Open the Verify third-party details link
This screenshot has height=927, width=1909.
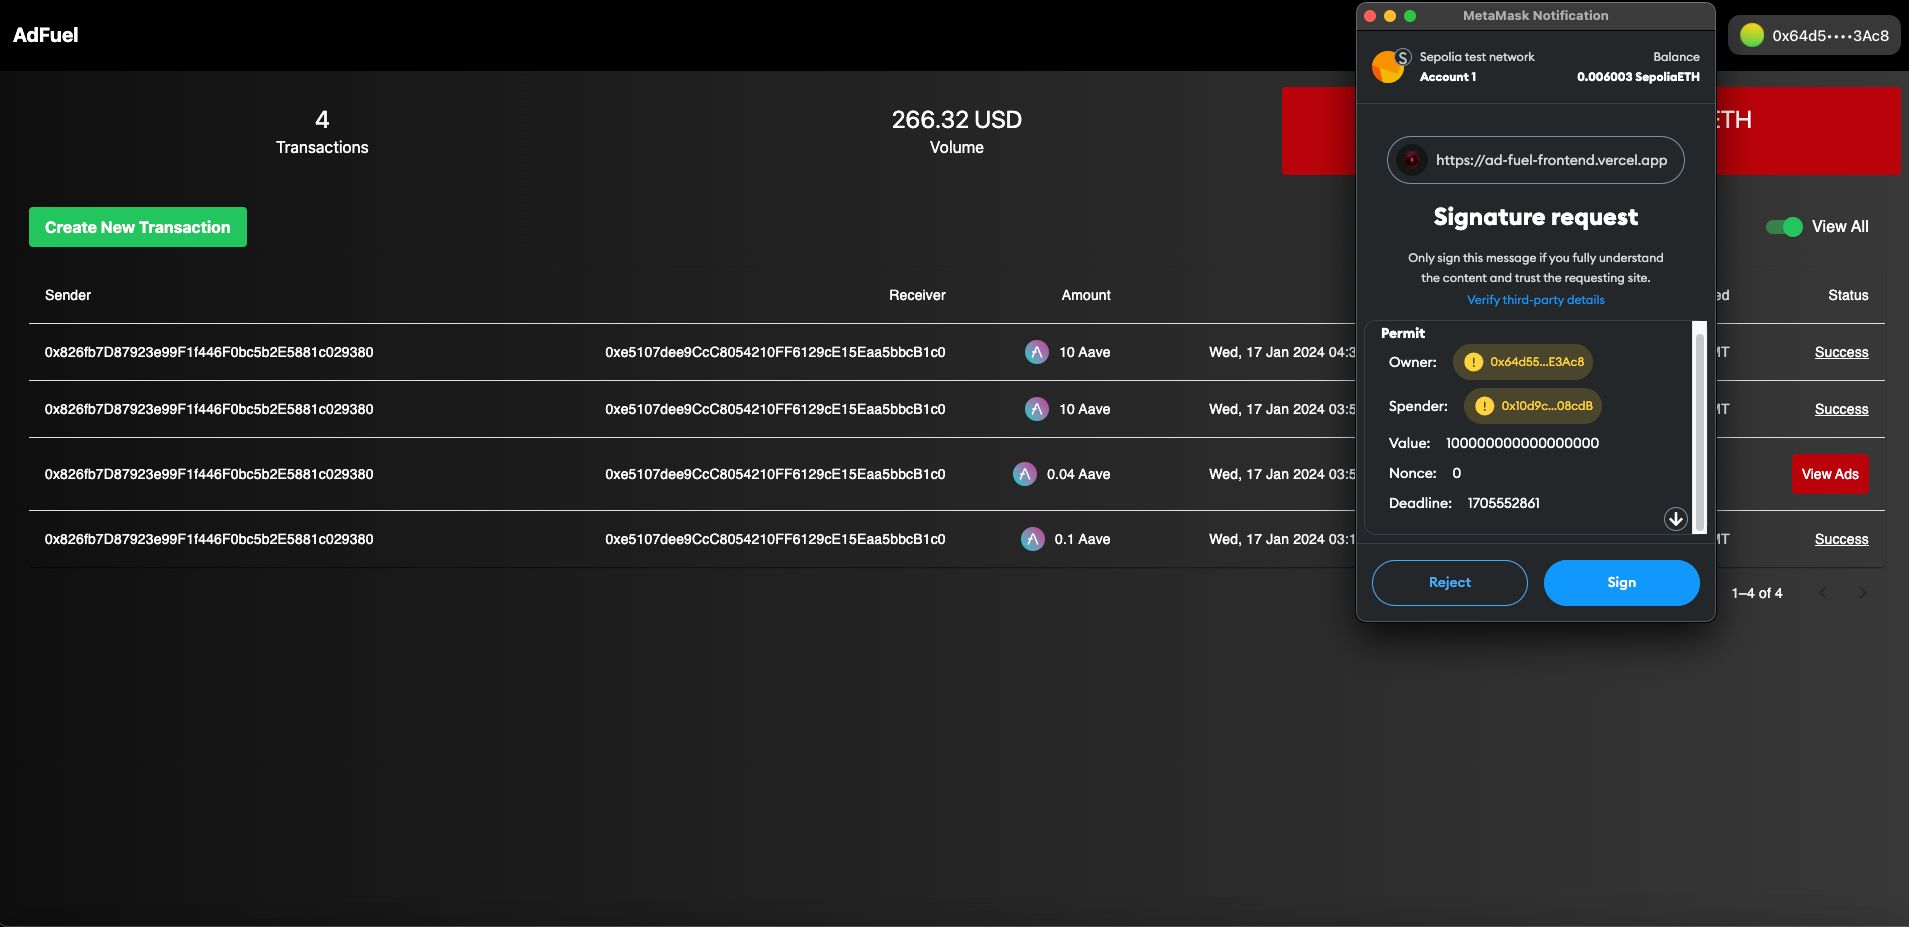(1536, 300)
